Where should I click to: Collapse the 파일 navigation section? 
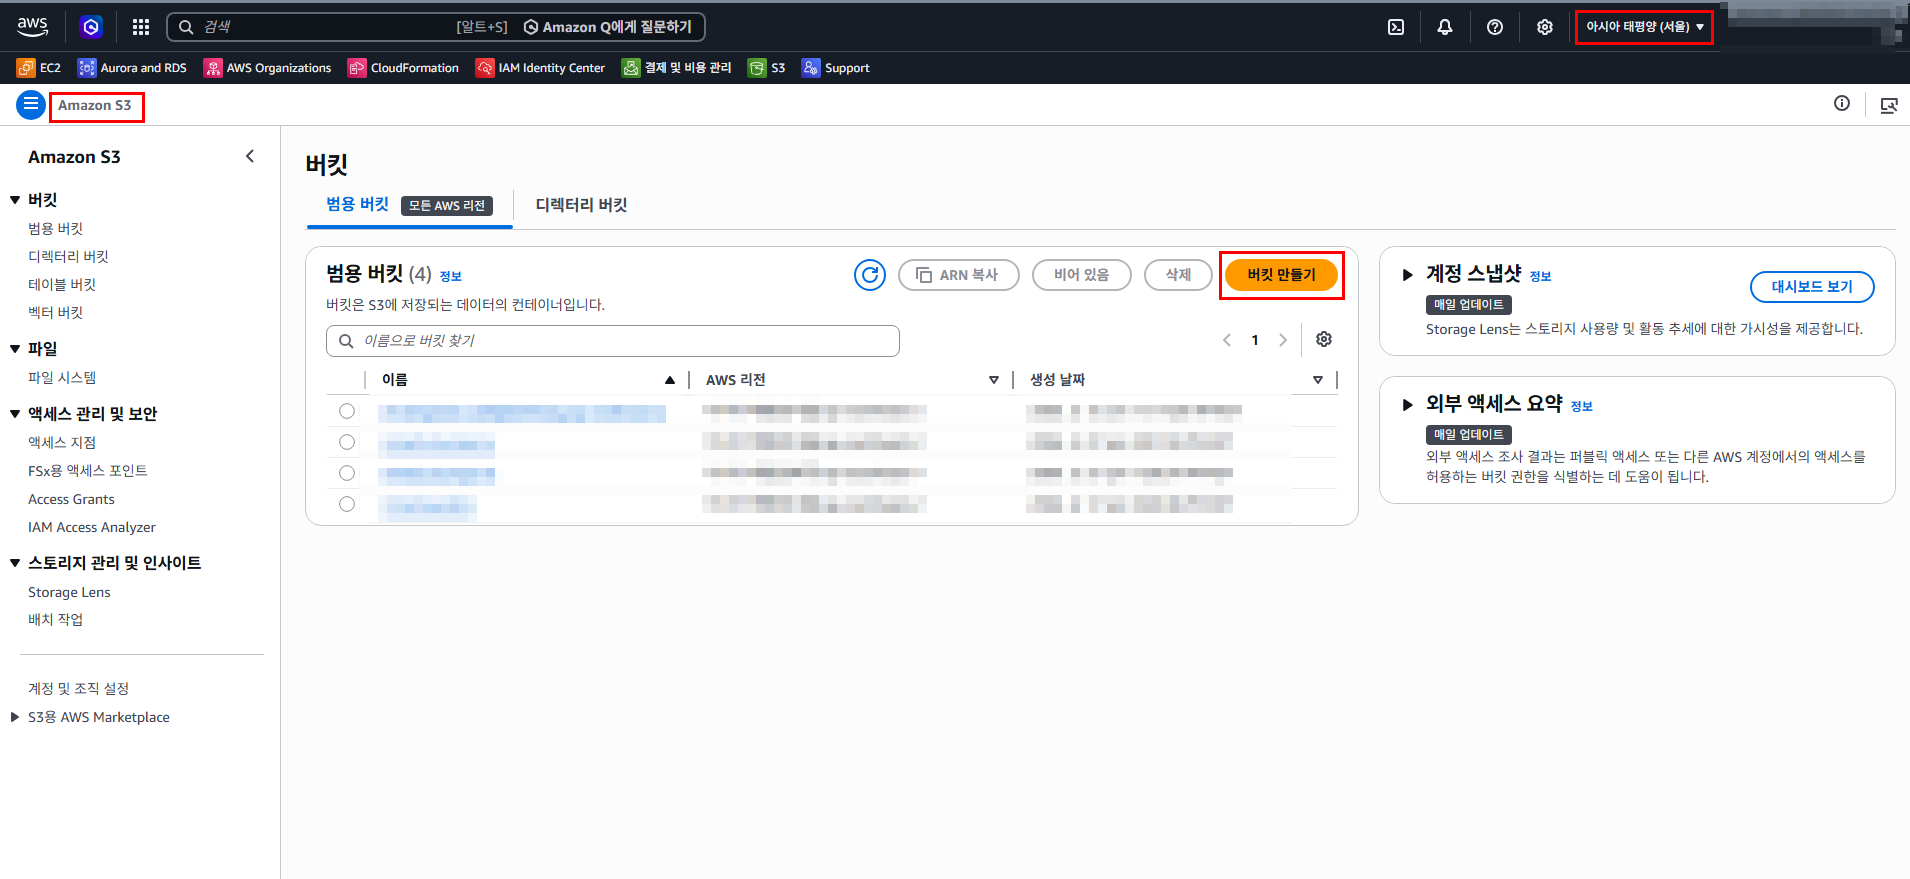15,349
